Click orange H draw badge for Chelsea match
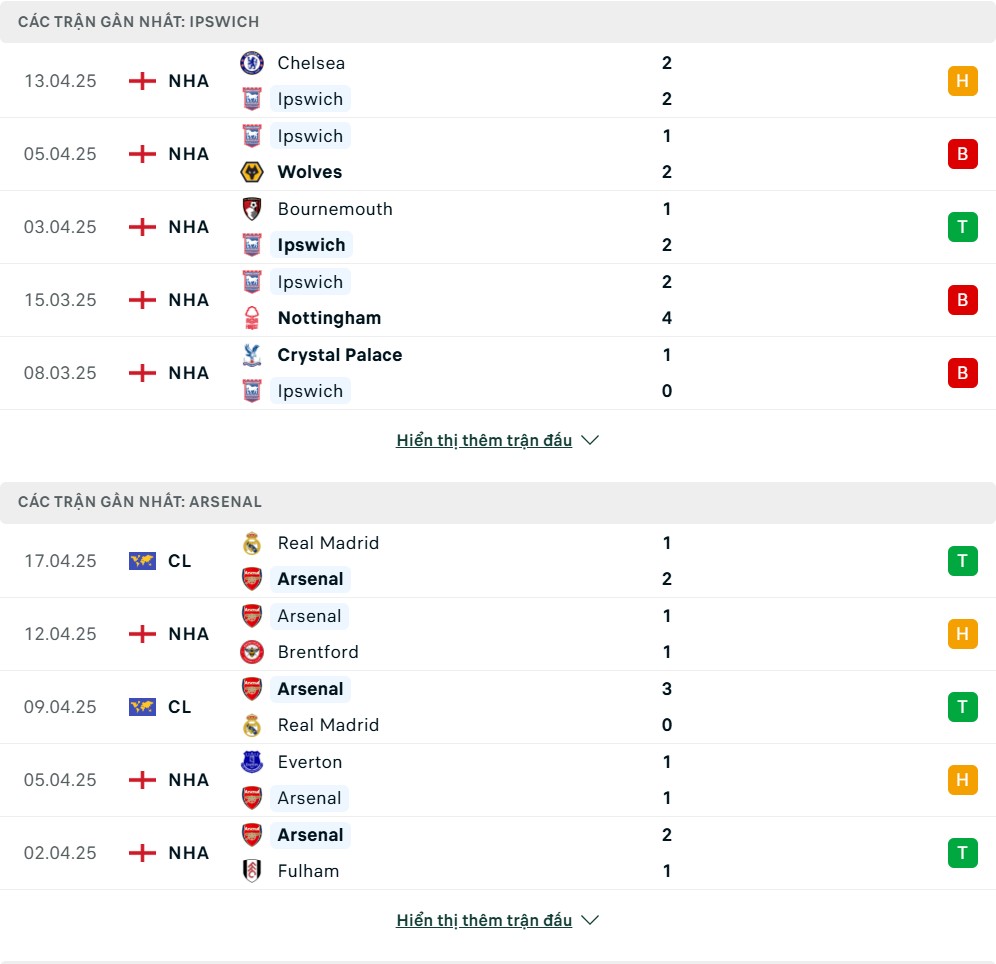Viewport: 996px width, 964px height. point(962,81)
